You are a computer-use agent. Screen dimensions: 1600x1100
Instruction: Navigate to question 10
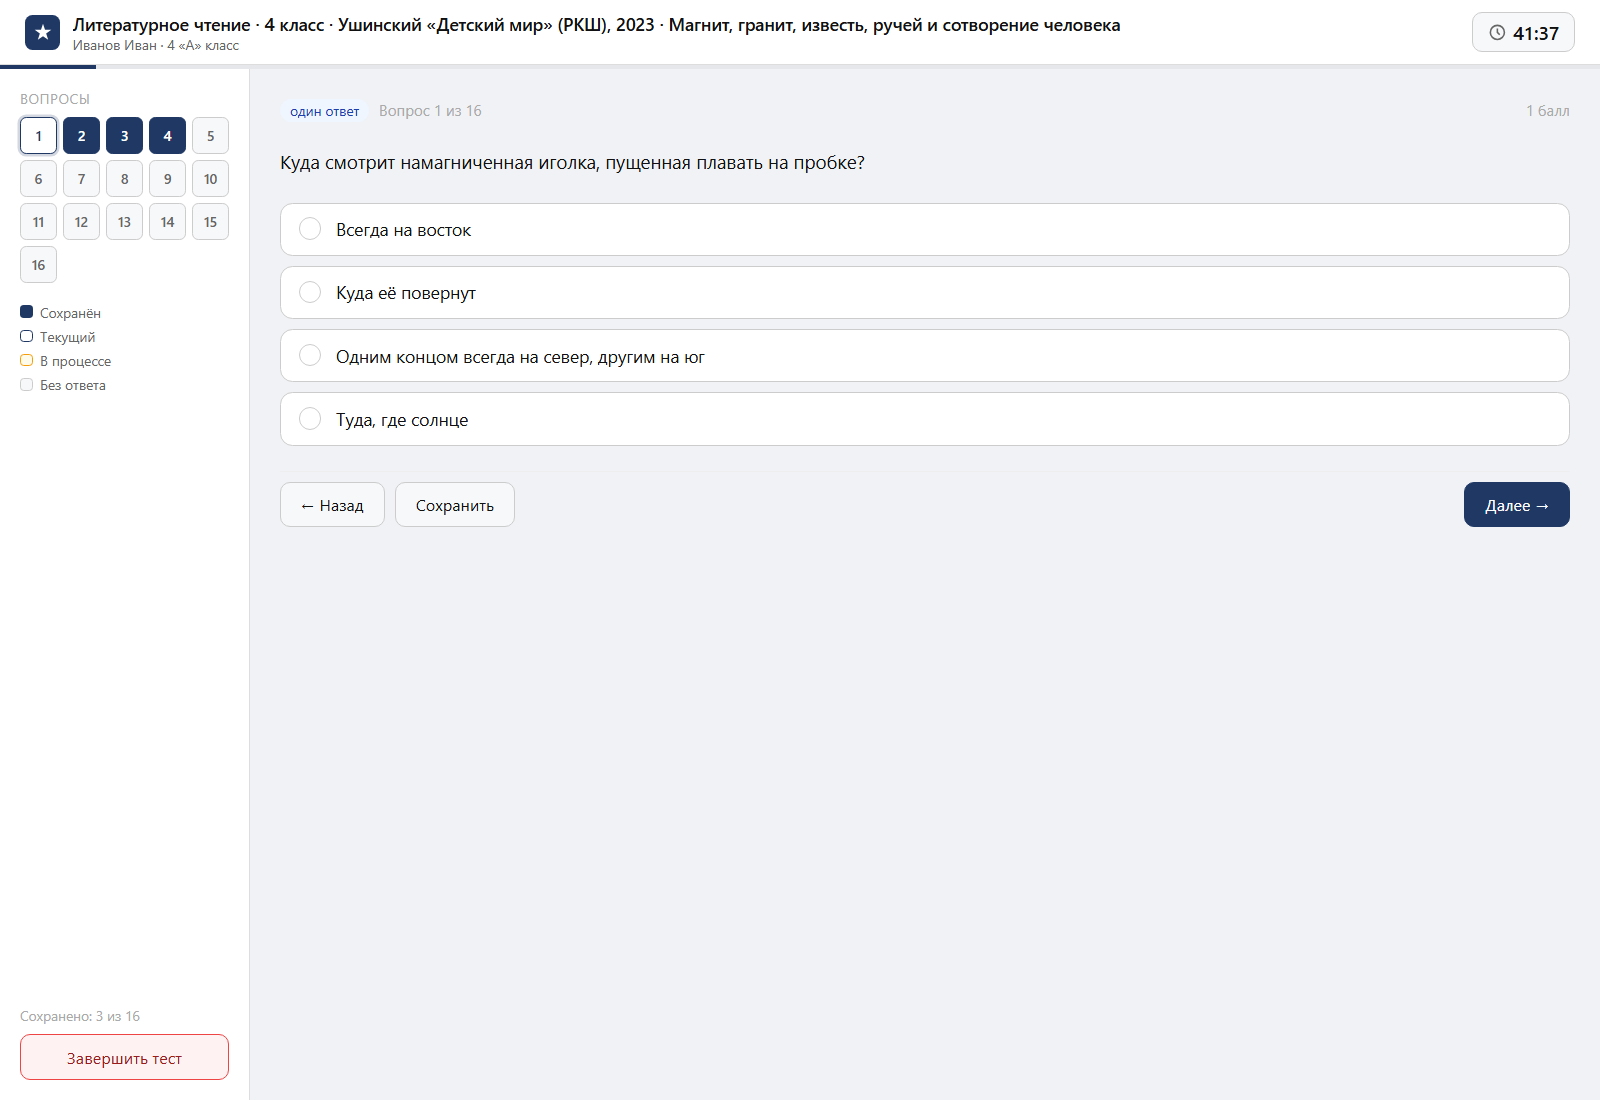coord(210,179)
